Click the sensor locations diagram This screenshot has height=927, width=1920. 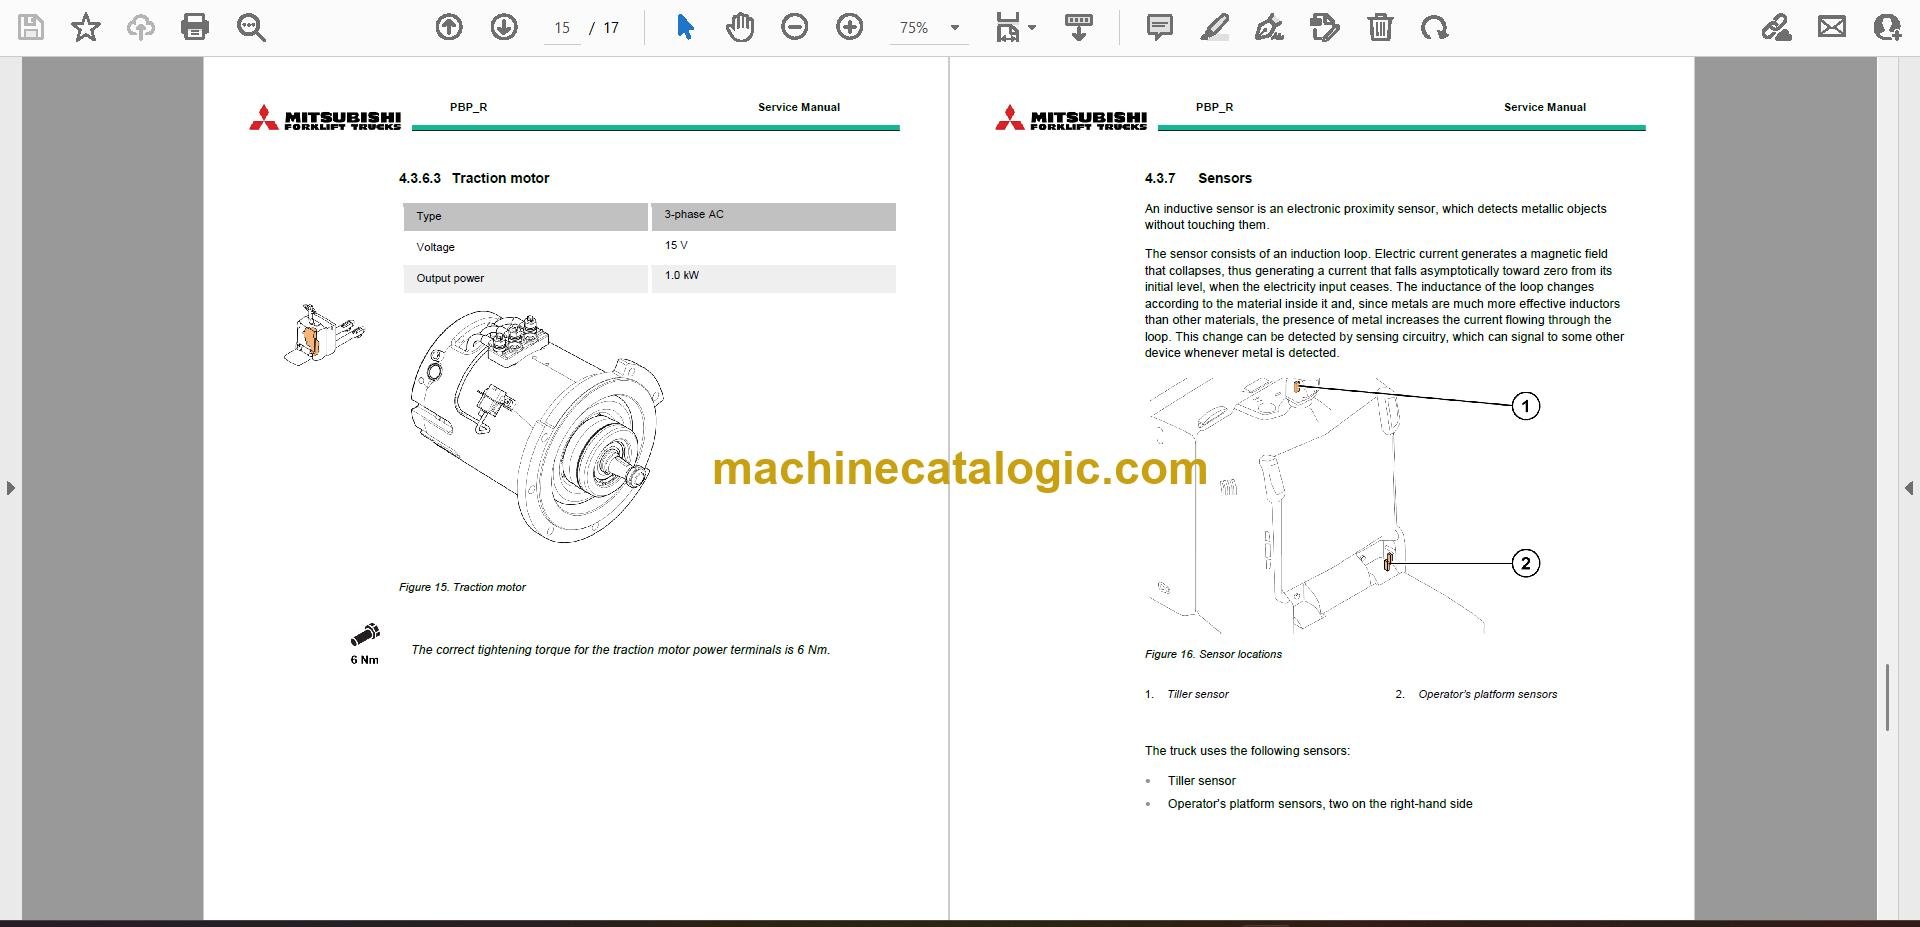point(1345,506)
